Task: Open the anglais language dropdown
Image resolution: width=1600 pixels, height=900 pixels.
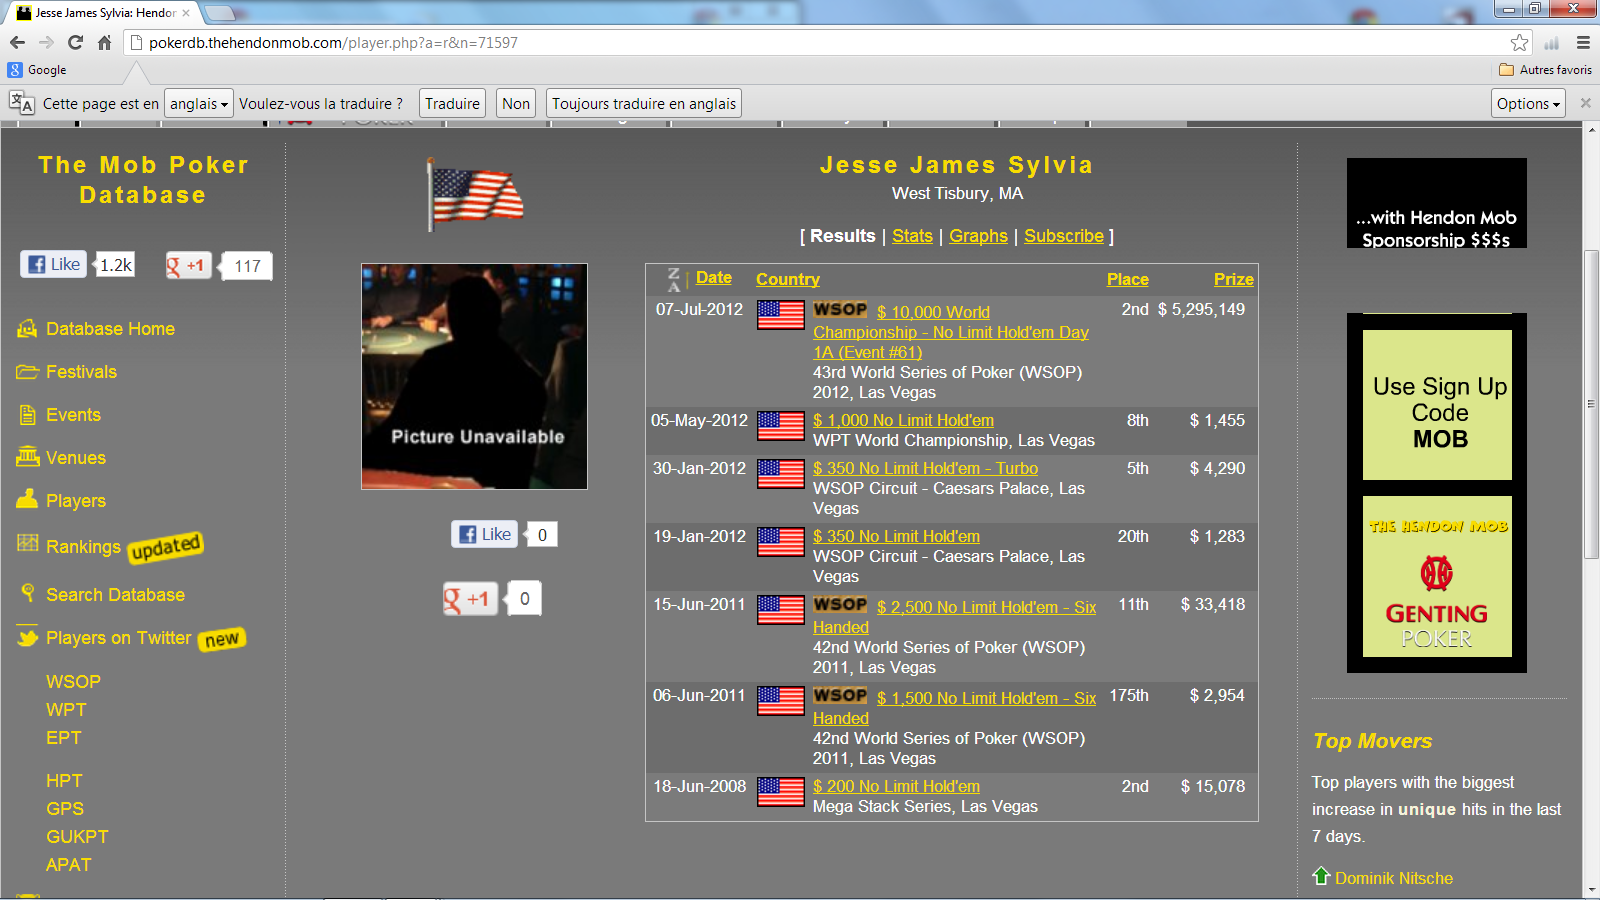Action: (x=199, y=103)
